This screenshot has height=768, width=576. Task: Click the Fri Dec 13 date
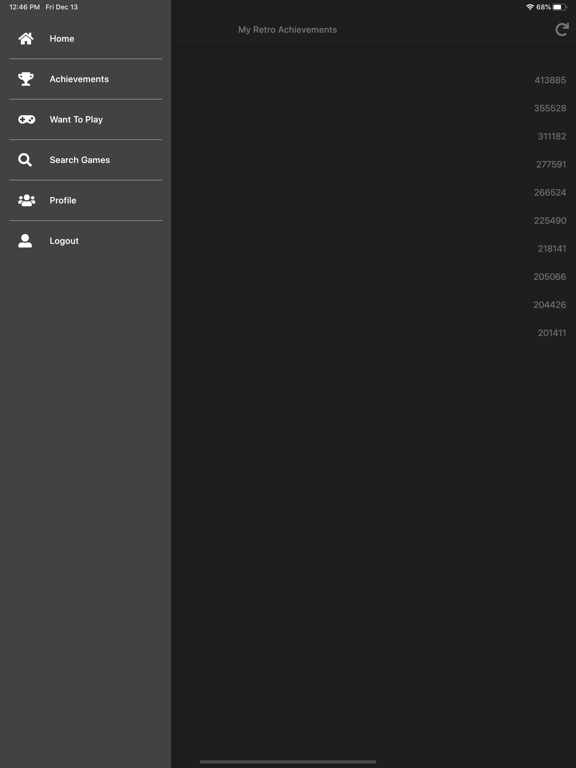(x=62, y=7)
